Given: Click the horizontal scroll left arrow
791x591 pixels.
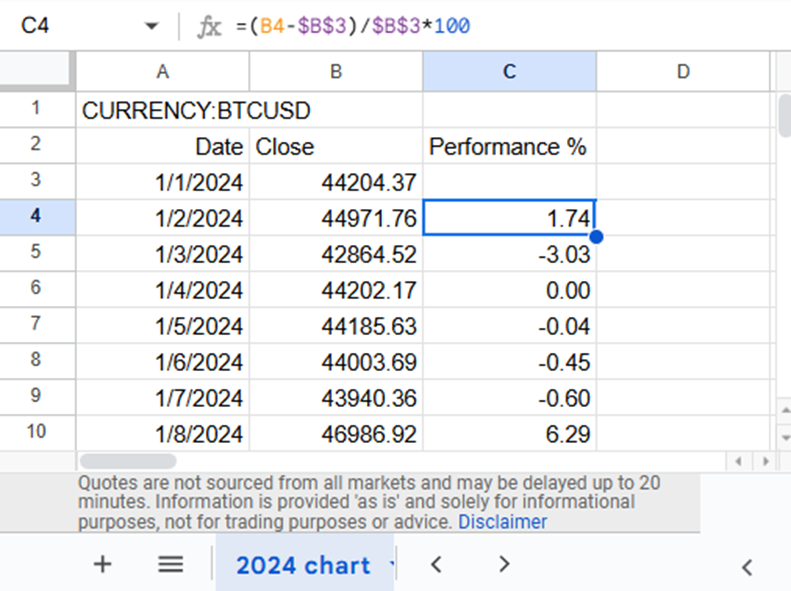Looking at the screenshot, I should (739, 461).
